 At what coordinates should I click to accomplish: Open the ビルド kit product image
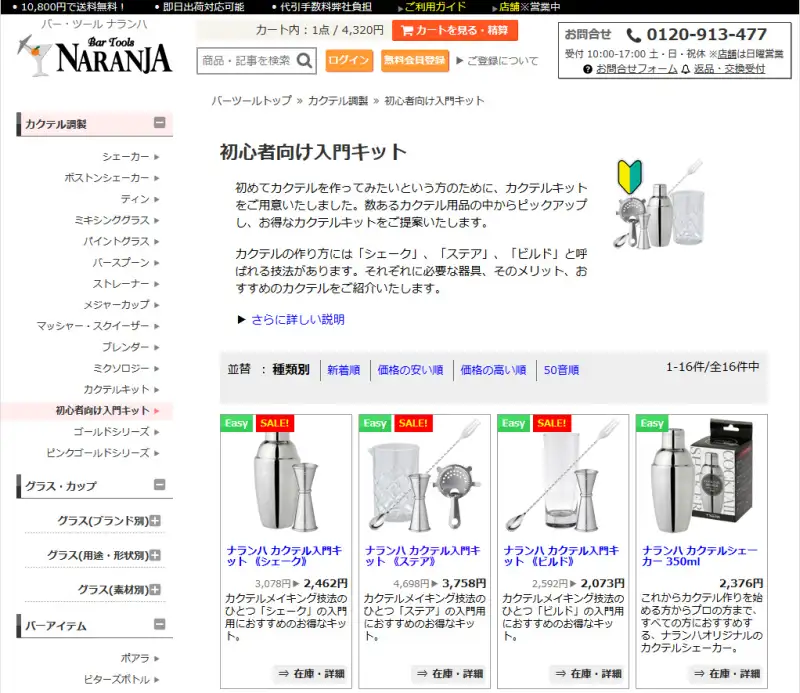pos(563,477)
